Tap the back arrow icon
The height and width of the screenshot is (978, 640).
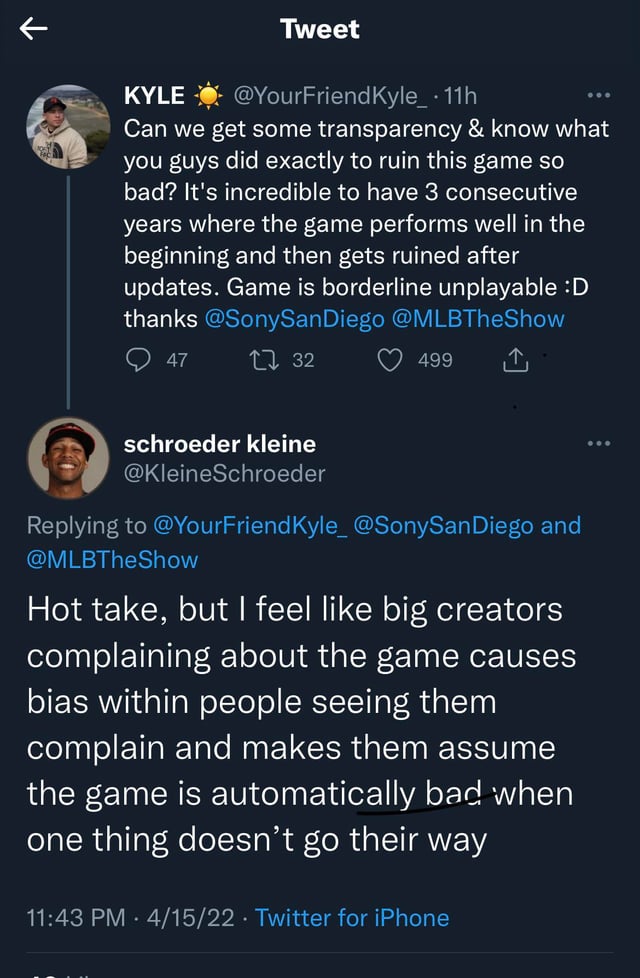click(32, 29)
